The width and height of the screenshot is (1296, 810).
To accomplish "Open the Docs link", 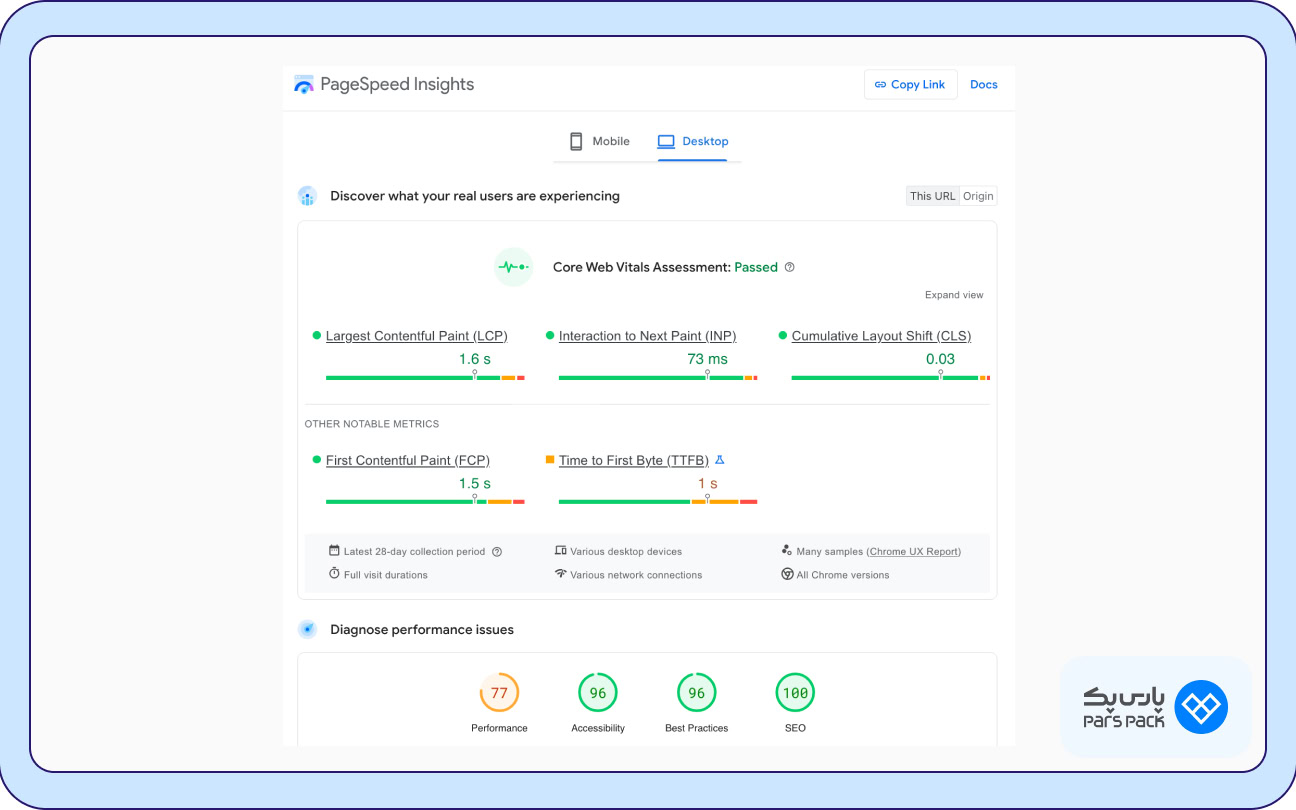I will (x=984, y=85).
